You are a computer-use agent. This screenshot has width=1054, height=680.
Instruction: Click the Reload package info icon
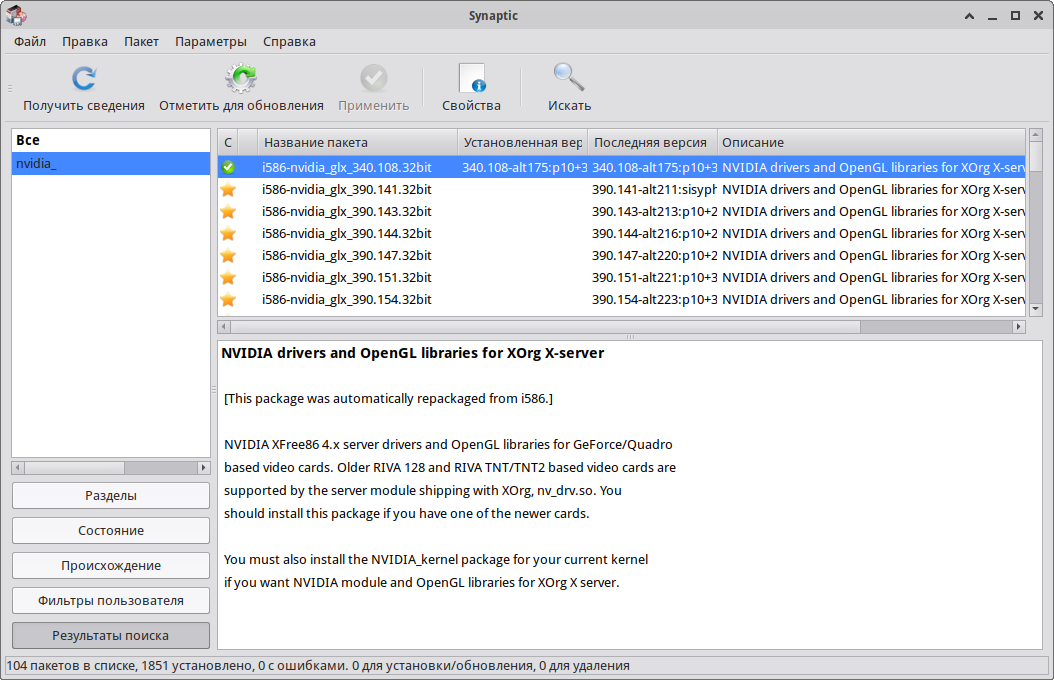(x=84, y=79)
